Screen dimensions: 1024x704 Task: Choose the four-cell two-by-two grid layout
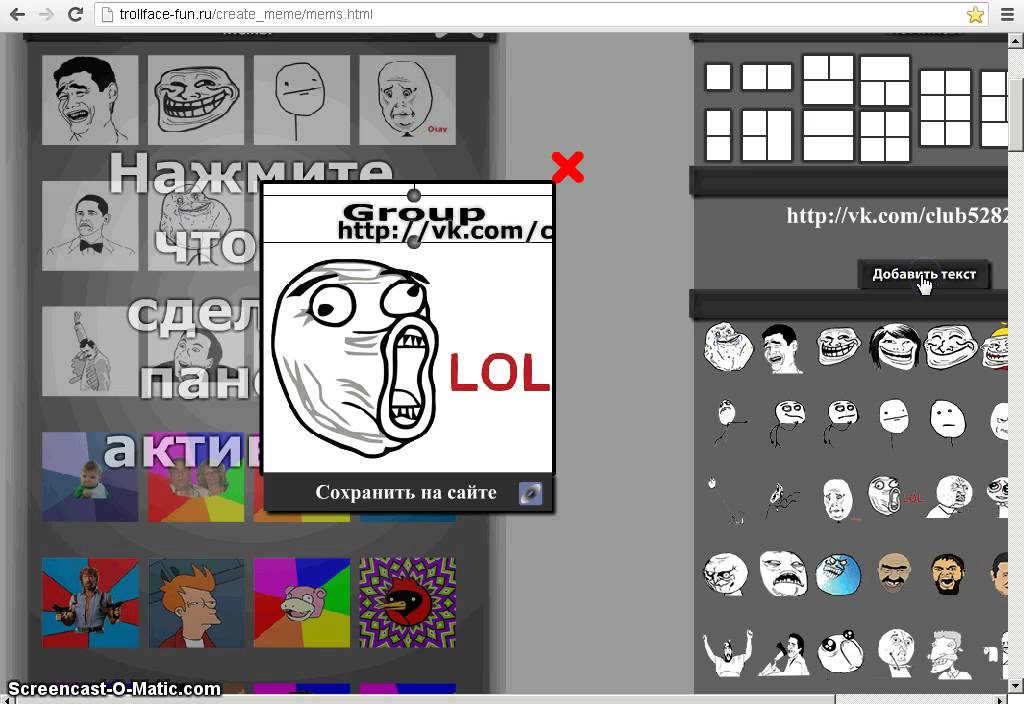pyautogui.click(x=885, y=136)
